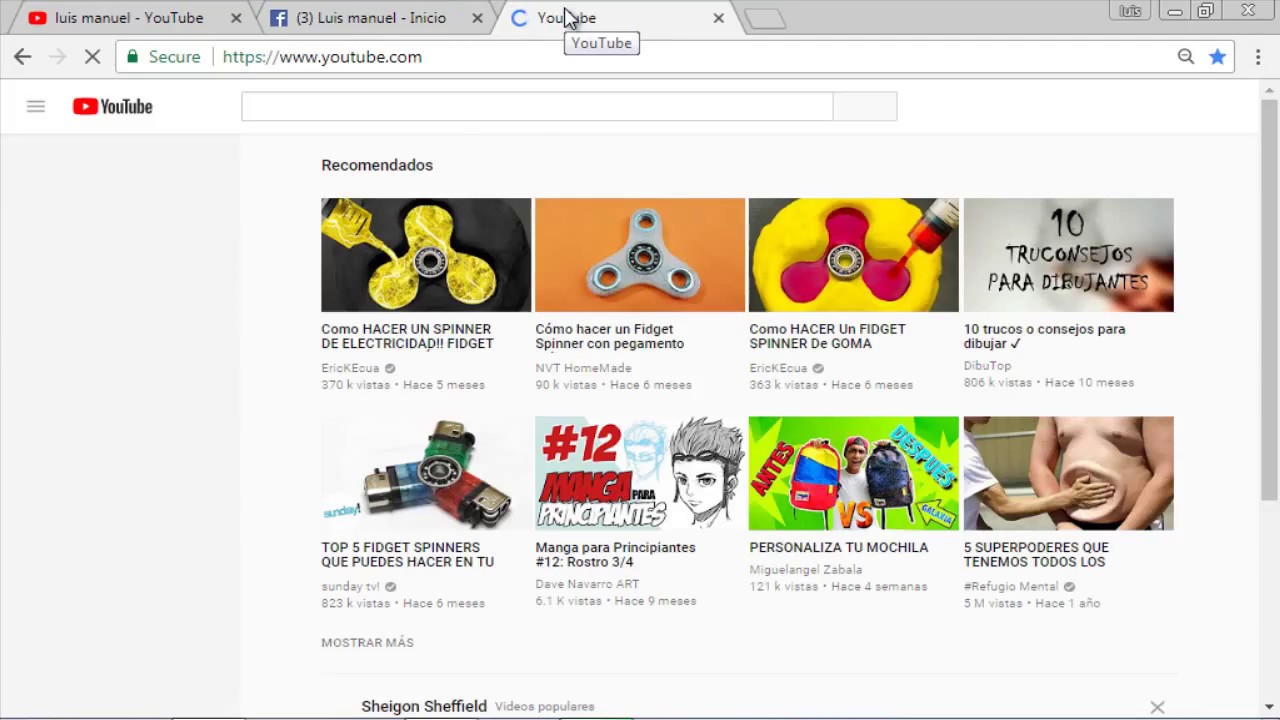
Task: Click title 'Como HACER Un FIDGET SPINNER De GOMA'
Action: (x=827, y=336)
